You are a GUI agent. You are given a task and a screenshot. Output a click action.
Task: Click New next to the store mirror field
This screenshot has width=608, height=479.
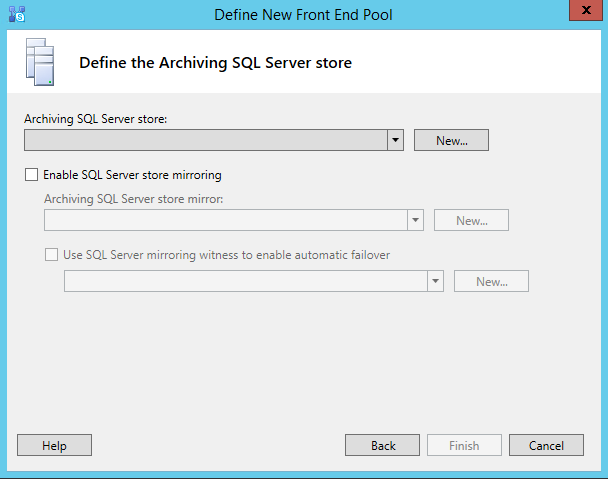pos(471,221)
